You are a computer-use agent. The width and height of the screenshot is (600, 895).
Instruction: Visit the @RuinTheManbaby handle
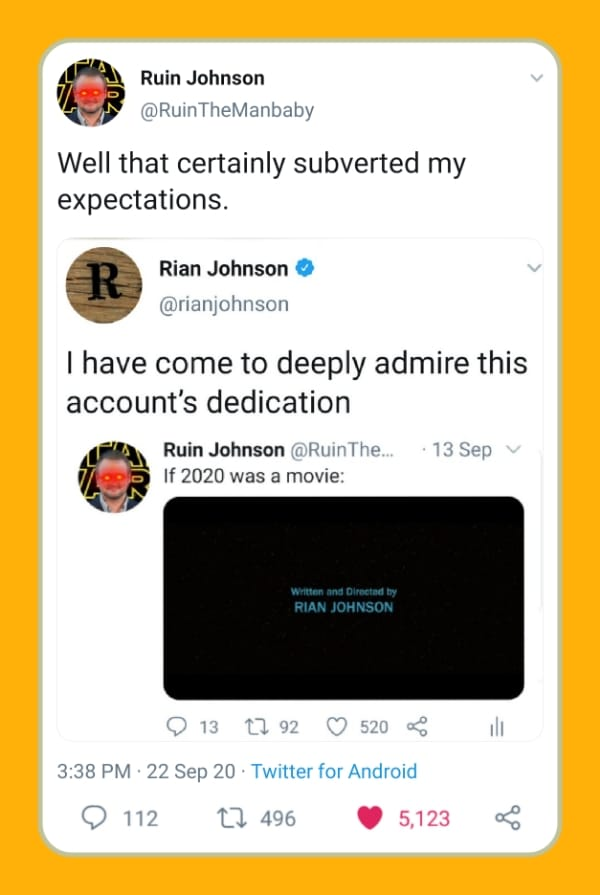point(227,110)
